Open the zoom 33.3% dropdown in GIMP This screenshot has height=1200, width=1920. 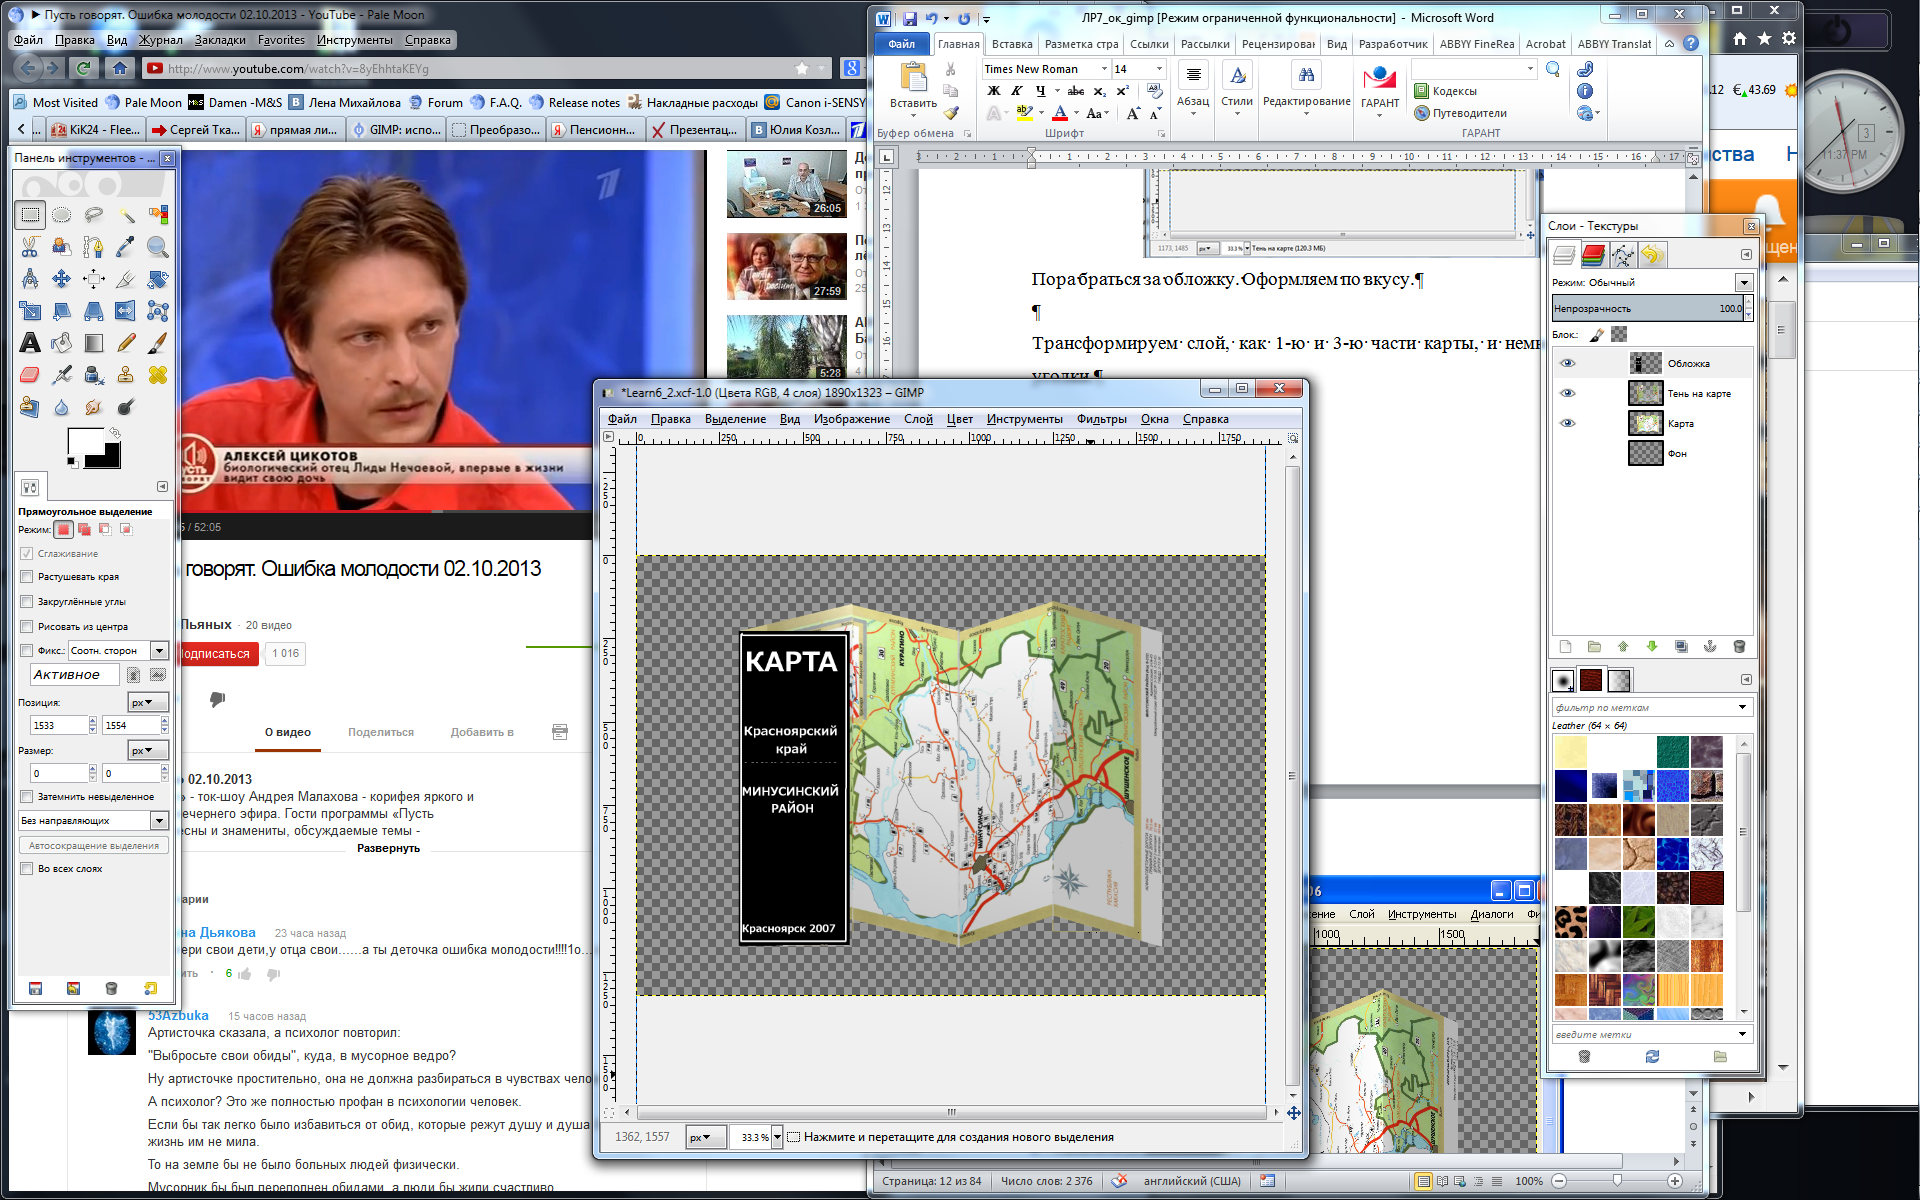click(777, 1137)
